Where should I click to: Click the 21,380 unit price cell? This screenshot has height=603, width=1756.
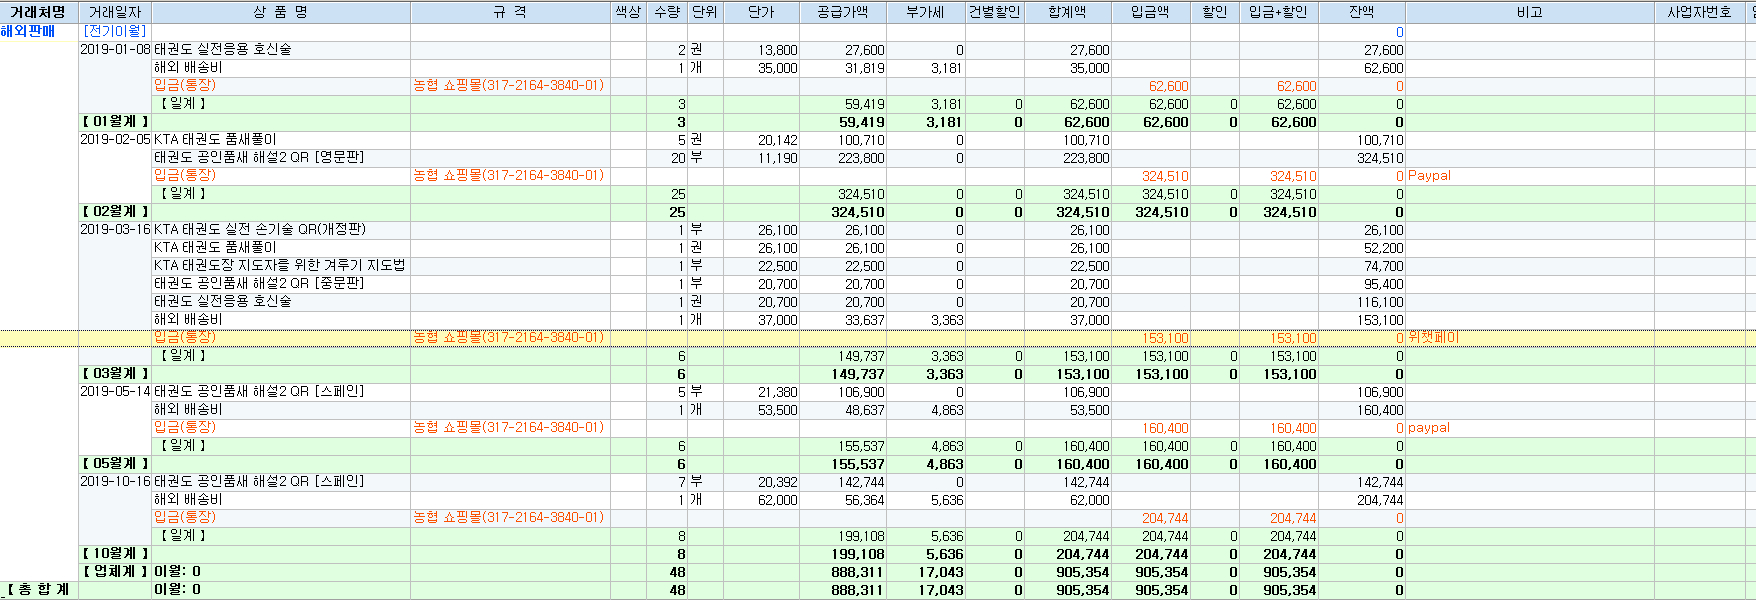pyautogui.click(x=761, y=392)
